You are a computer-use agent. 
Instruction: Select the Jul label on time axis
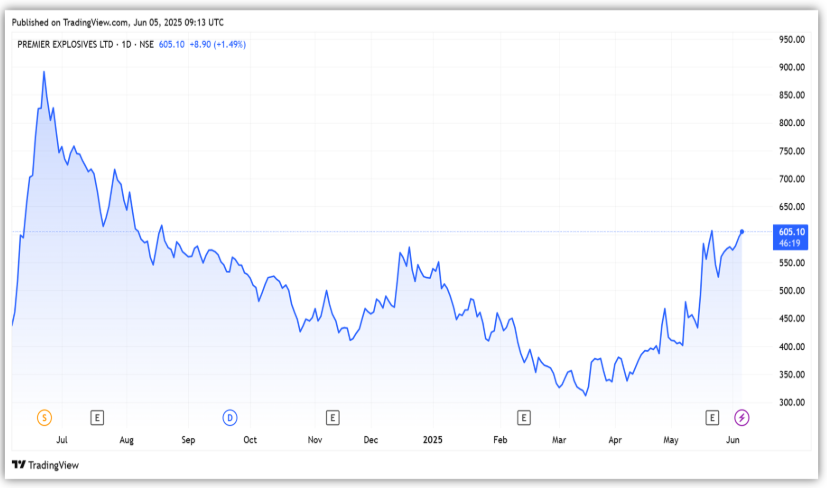point(62,439)
